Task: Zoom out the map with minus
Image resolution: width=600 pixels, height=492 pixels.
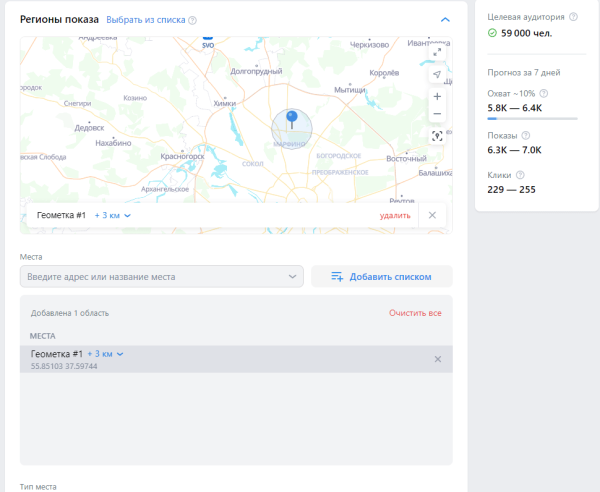Action: (437, 114)
